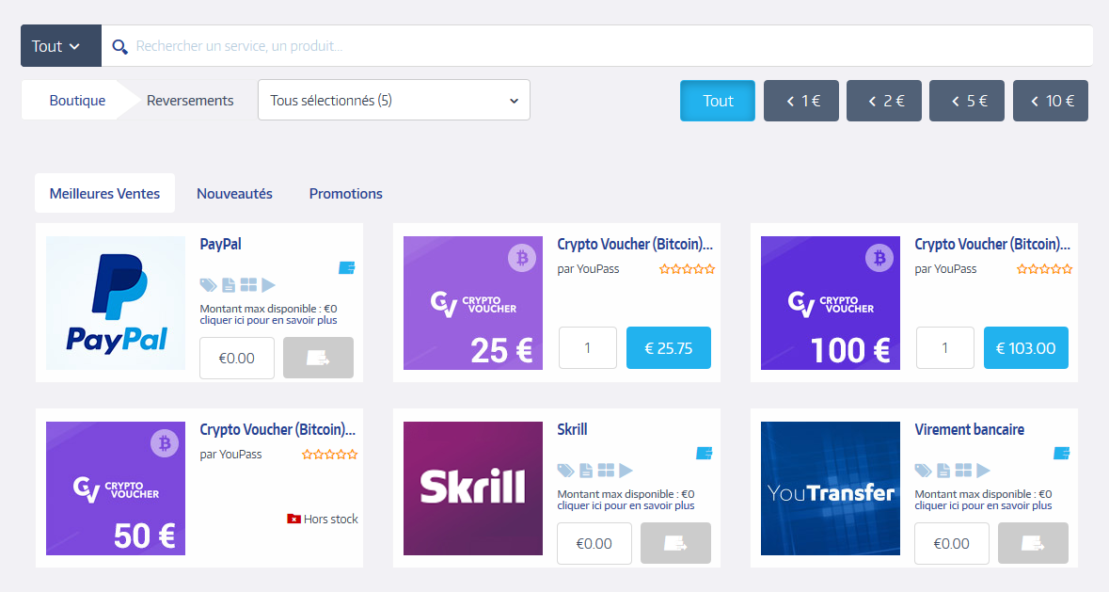The height and width of the screenshot is (592, 1109).
Task: Filter prices under 1 €
Action: 802,101
